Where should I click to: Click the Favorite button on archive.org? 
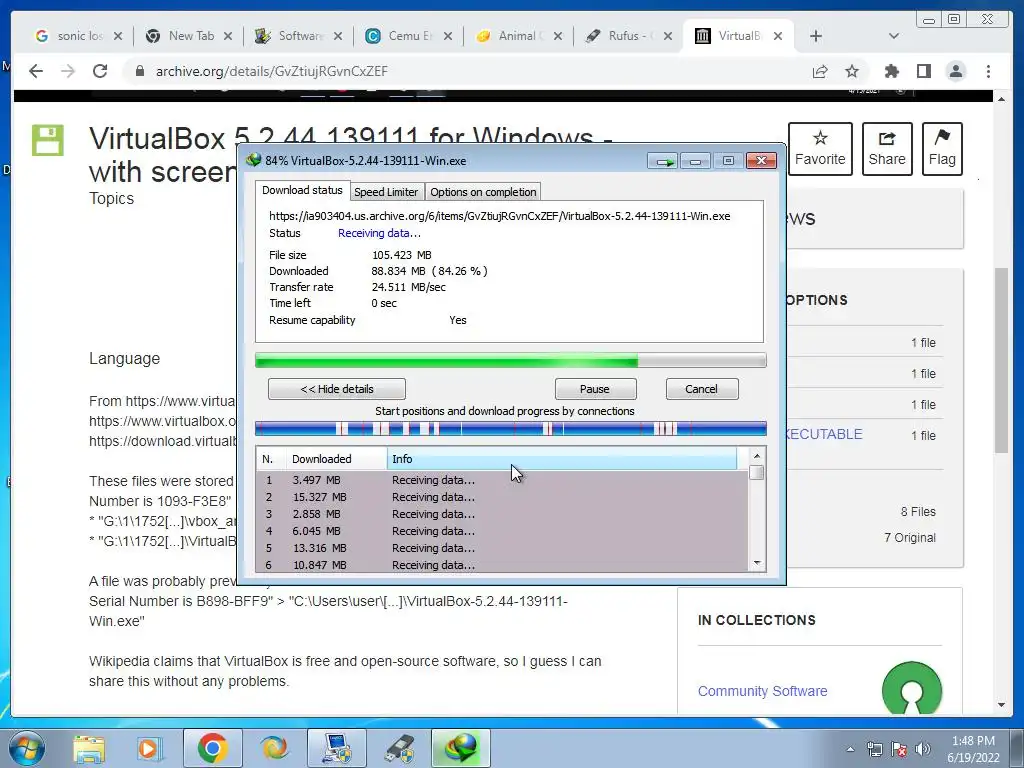820,149
